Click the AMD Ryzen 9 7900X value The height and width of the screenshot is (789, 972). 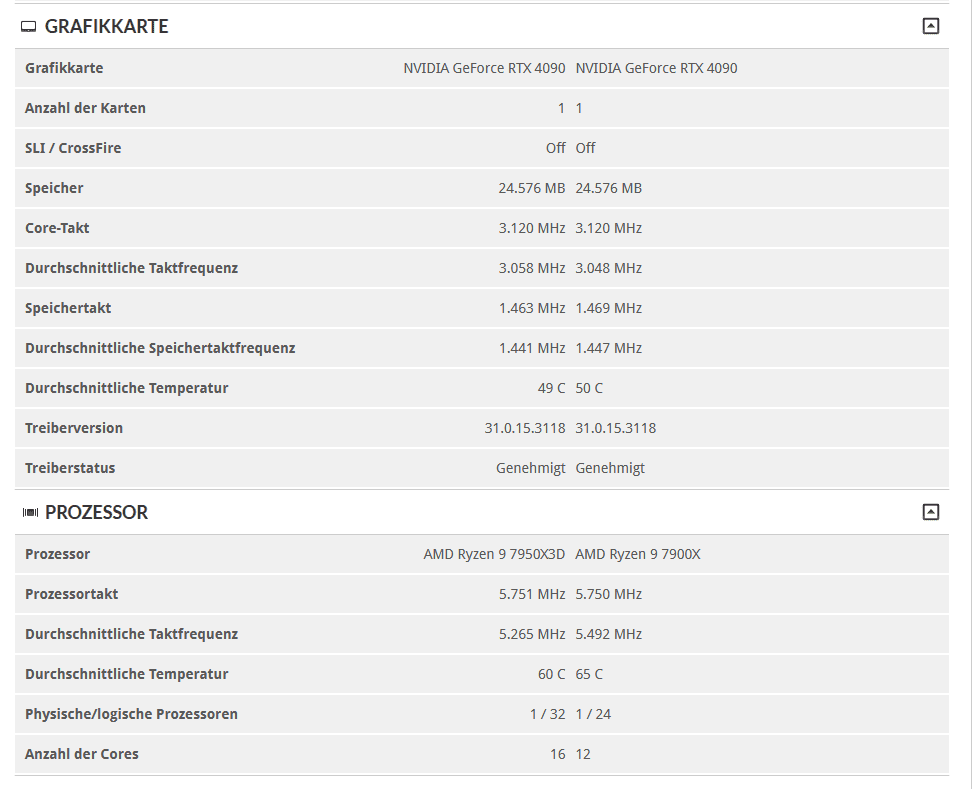point(638,554)
